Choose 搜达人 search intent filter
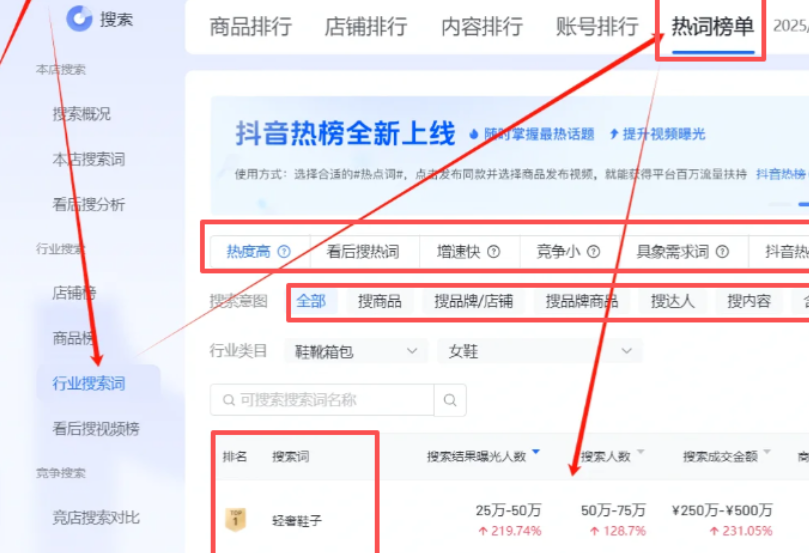Image resolution: width=809 pixels, height=553 pixels. 672,301
